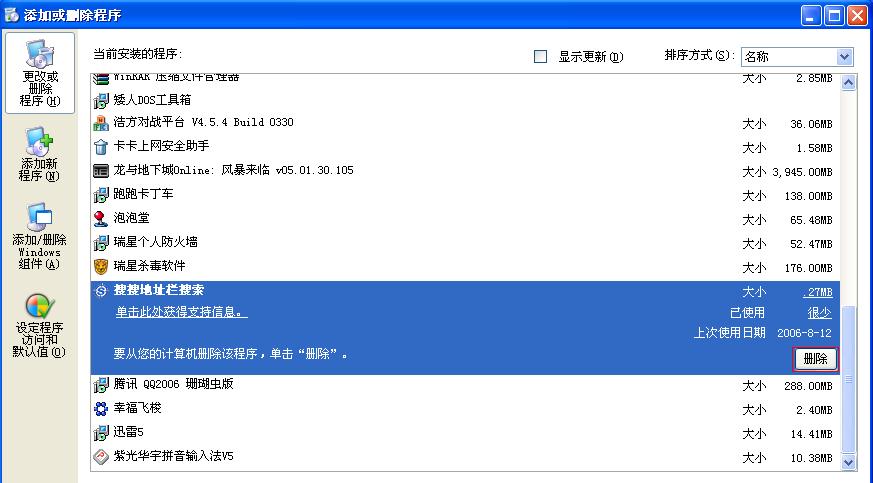Click the scrollbar down arrow
The image size is (873, 483).
pos(849,462)
